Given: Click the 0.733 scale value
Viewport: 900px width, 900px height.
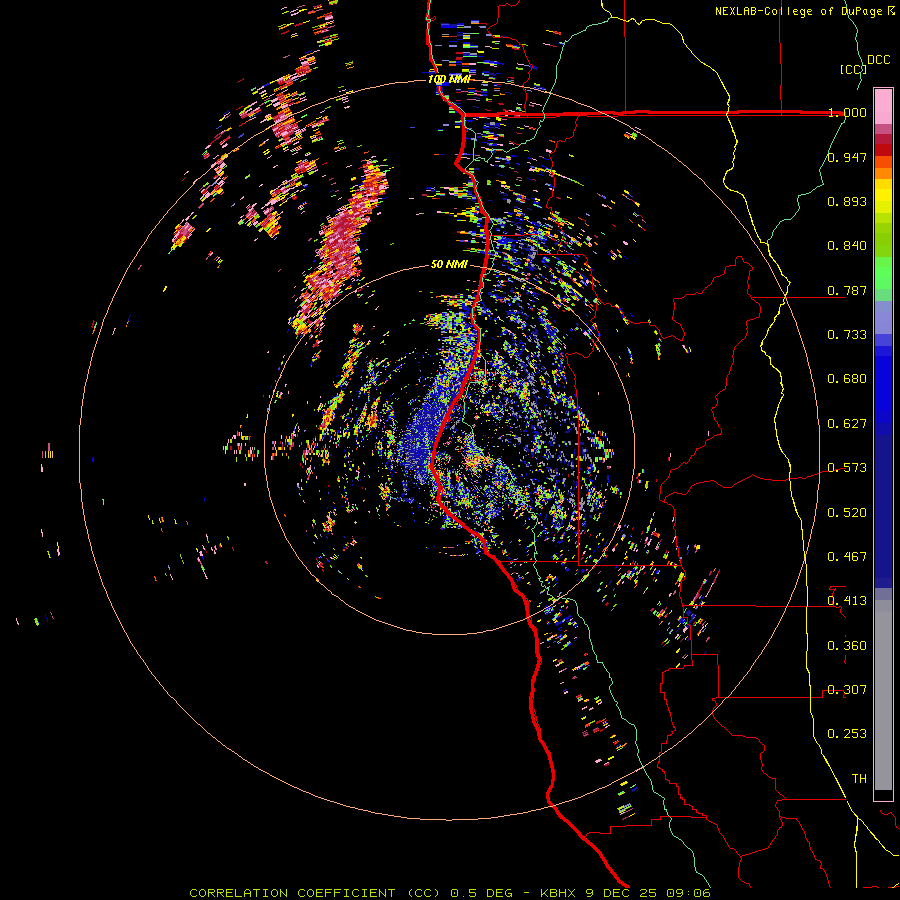Looking at the screenshot, I should [x=847, y=335].
